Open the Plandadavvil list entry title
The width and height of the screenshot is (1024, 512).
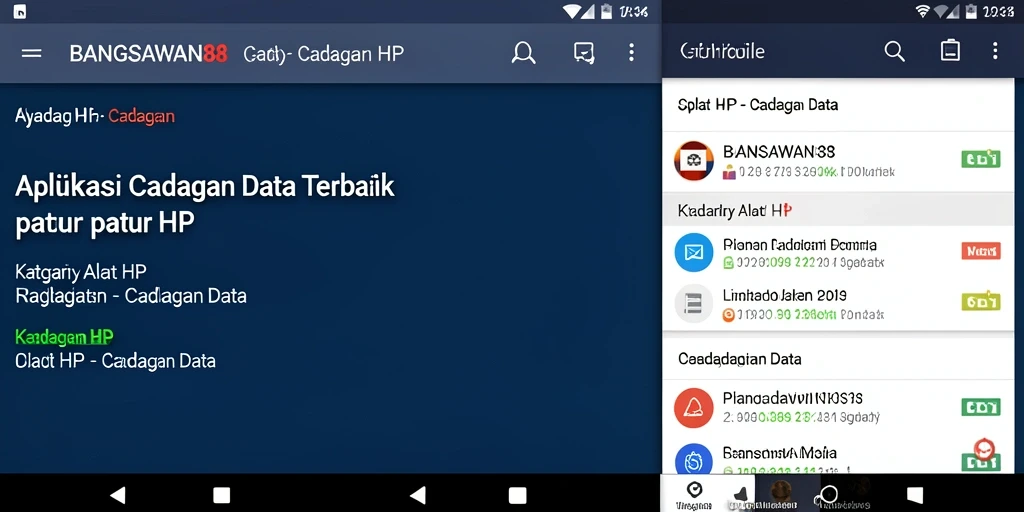tap(792, 398)
